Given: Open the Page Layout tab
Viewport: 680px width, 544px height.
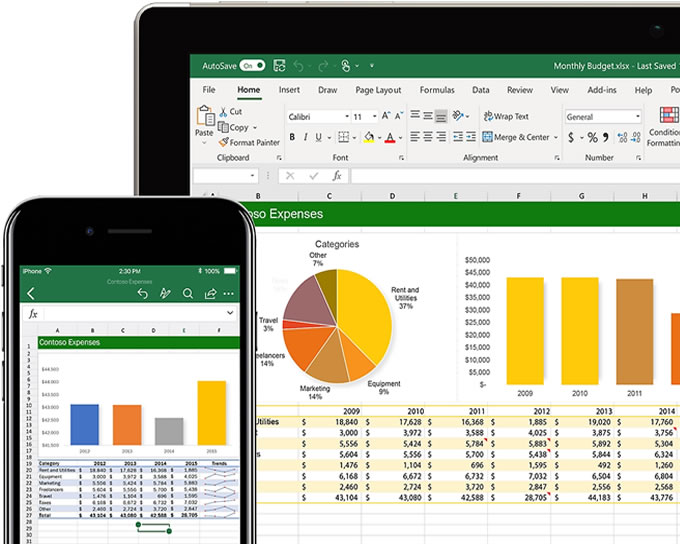Looking at the screenshot, I should point(378,90).
